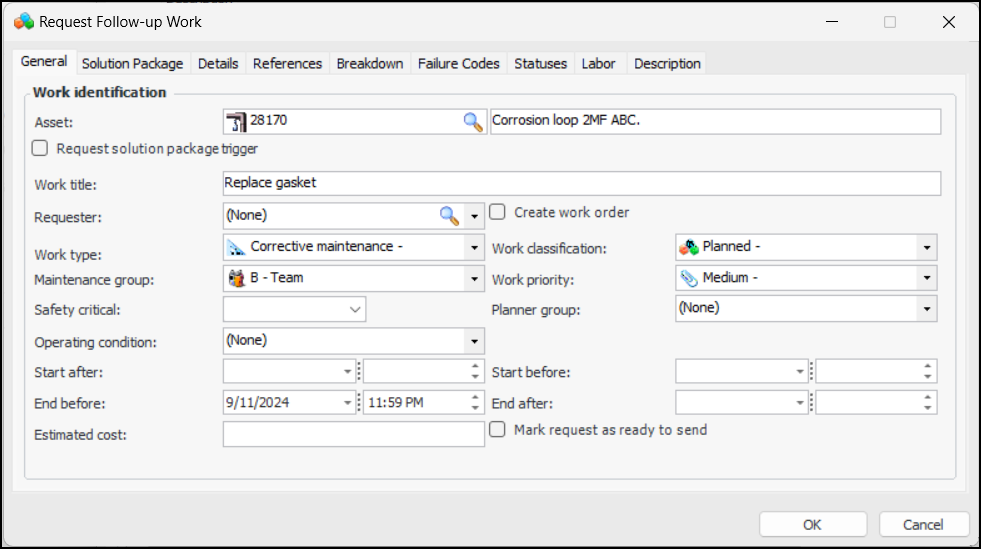Click the Cancel button

(x=923, y=525)
